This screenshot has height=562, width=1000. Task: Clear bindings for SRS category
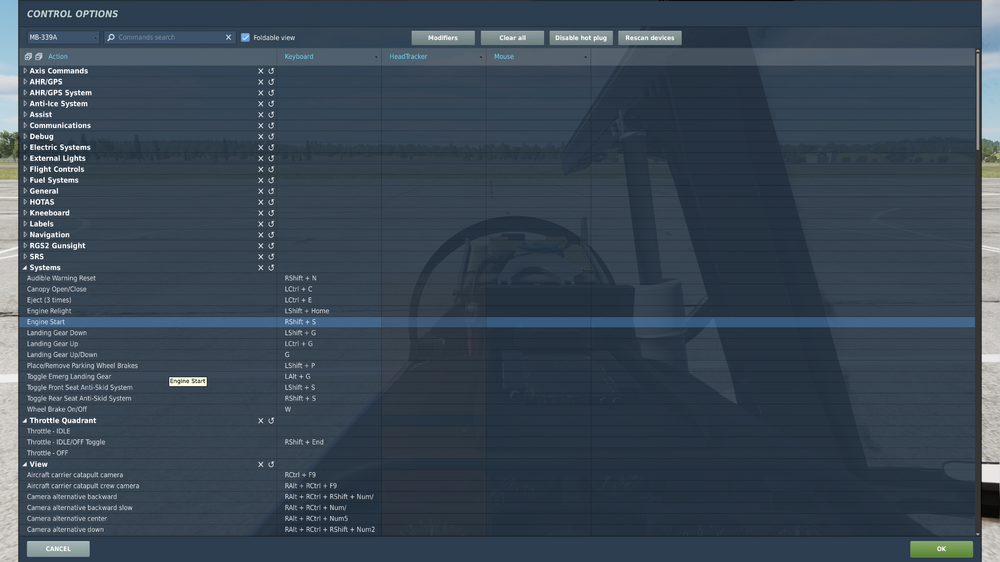(260, 257)
